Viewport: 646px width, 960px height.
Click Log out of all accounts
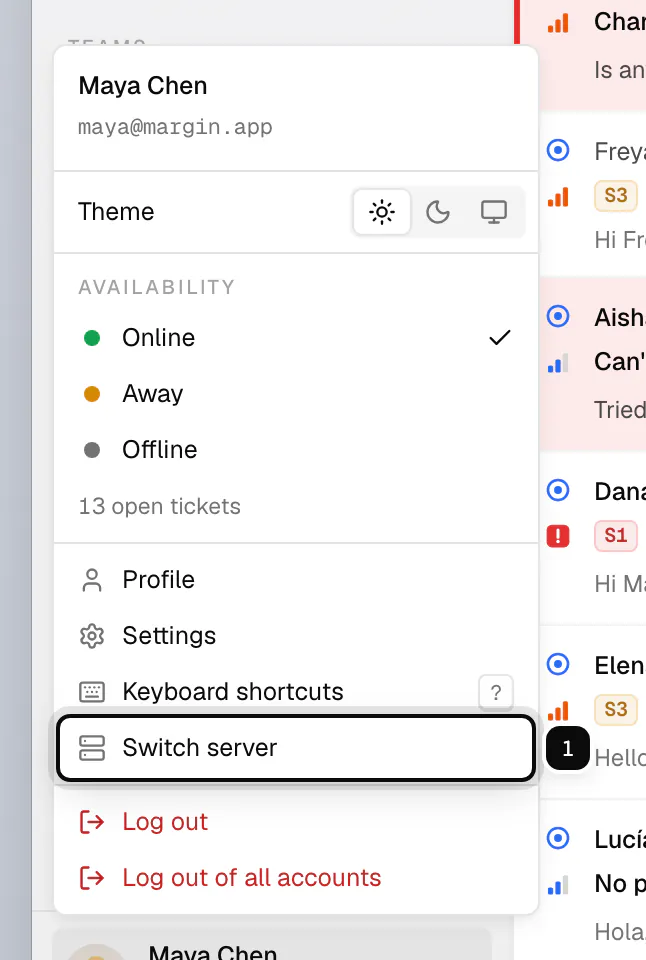296,878
